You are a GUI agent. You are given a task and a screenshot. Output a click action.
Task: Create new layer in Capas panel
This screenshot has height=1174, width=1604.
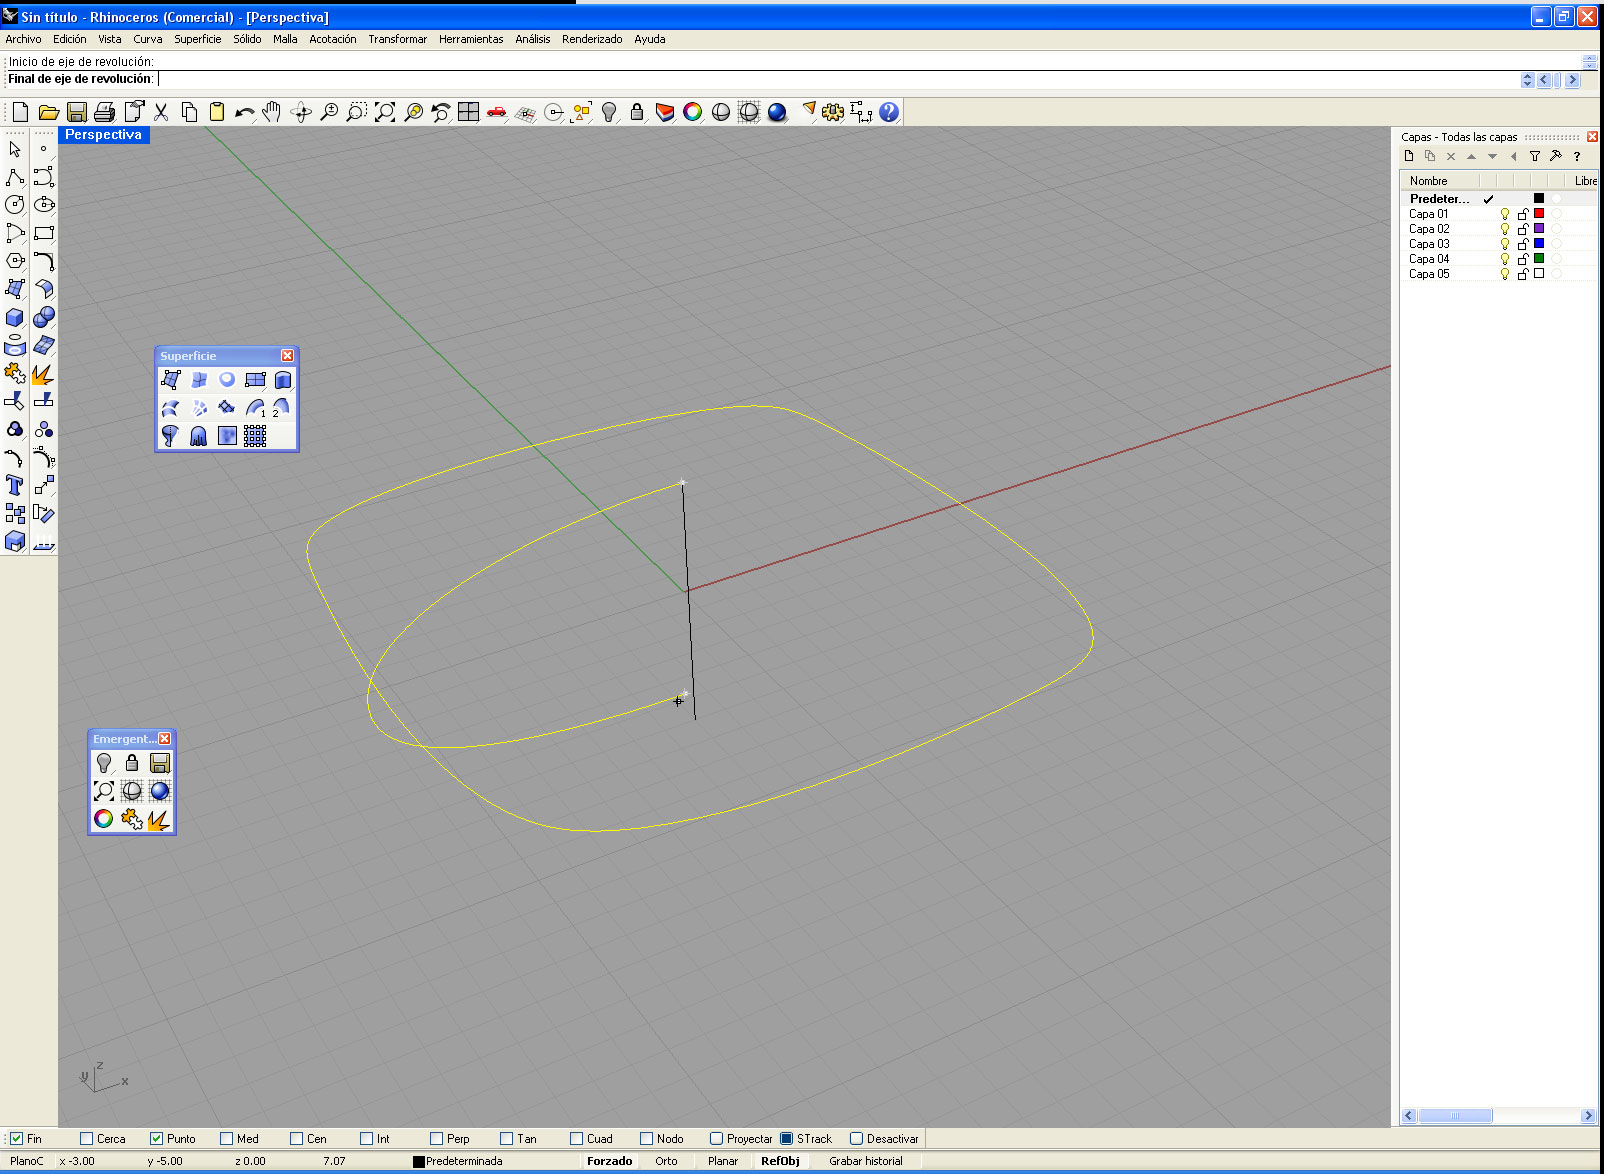point(1409,156)
